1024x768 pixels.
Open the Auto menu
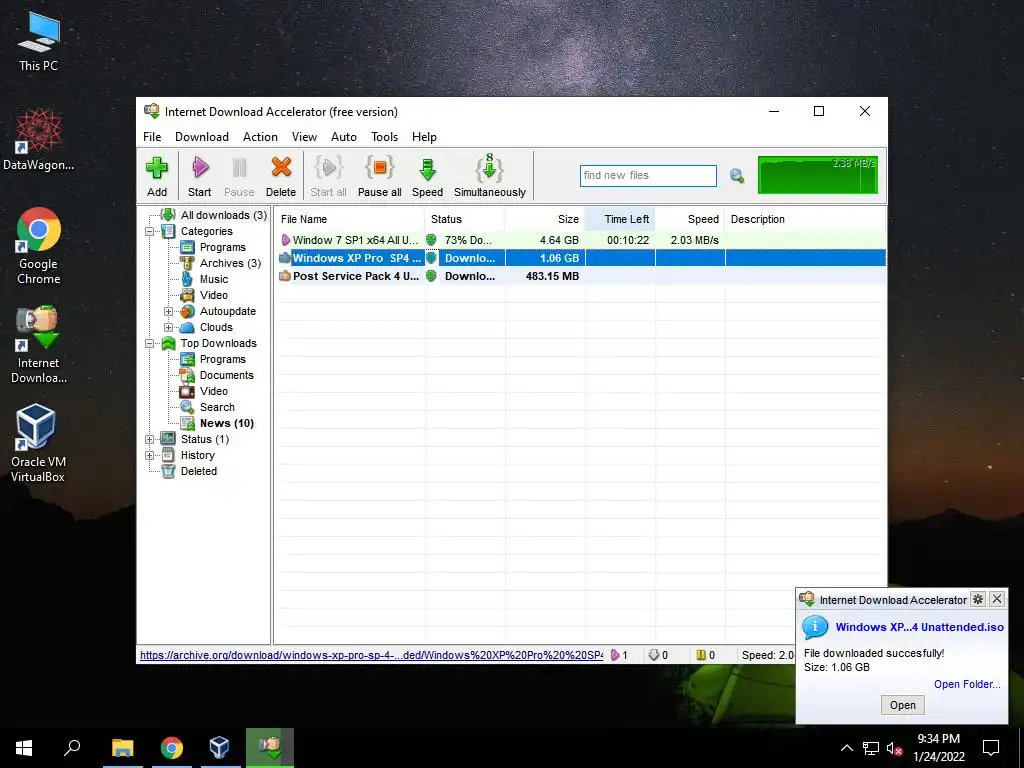344,136
